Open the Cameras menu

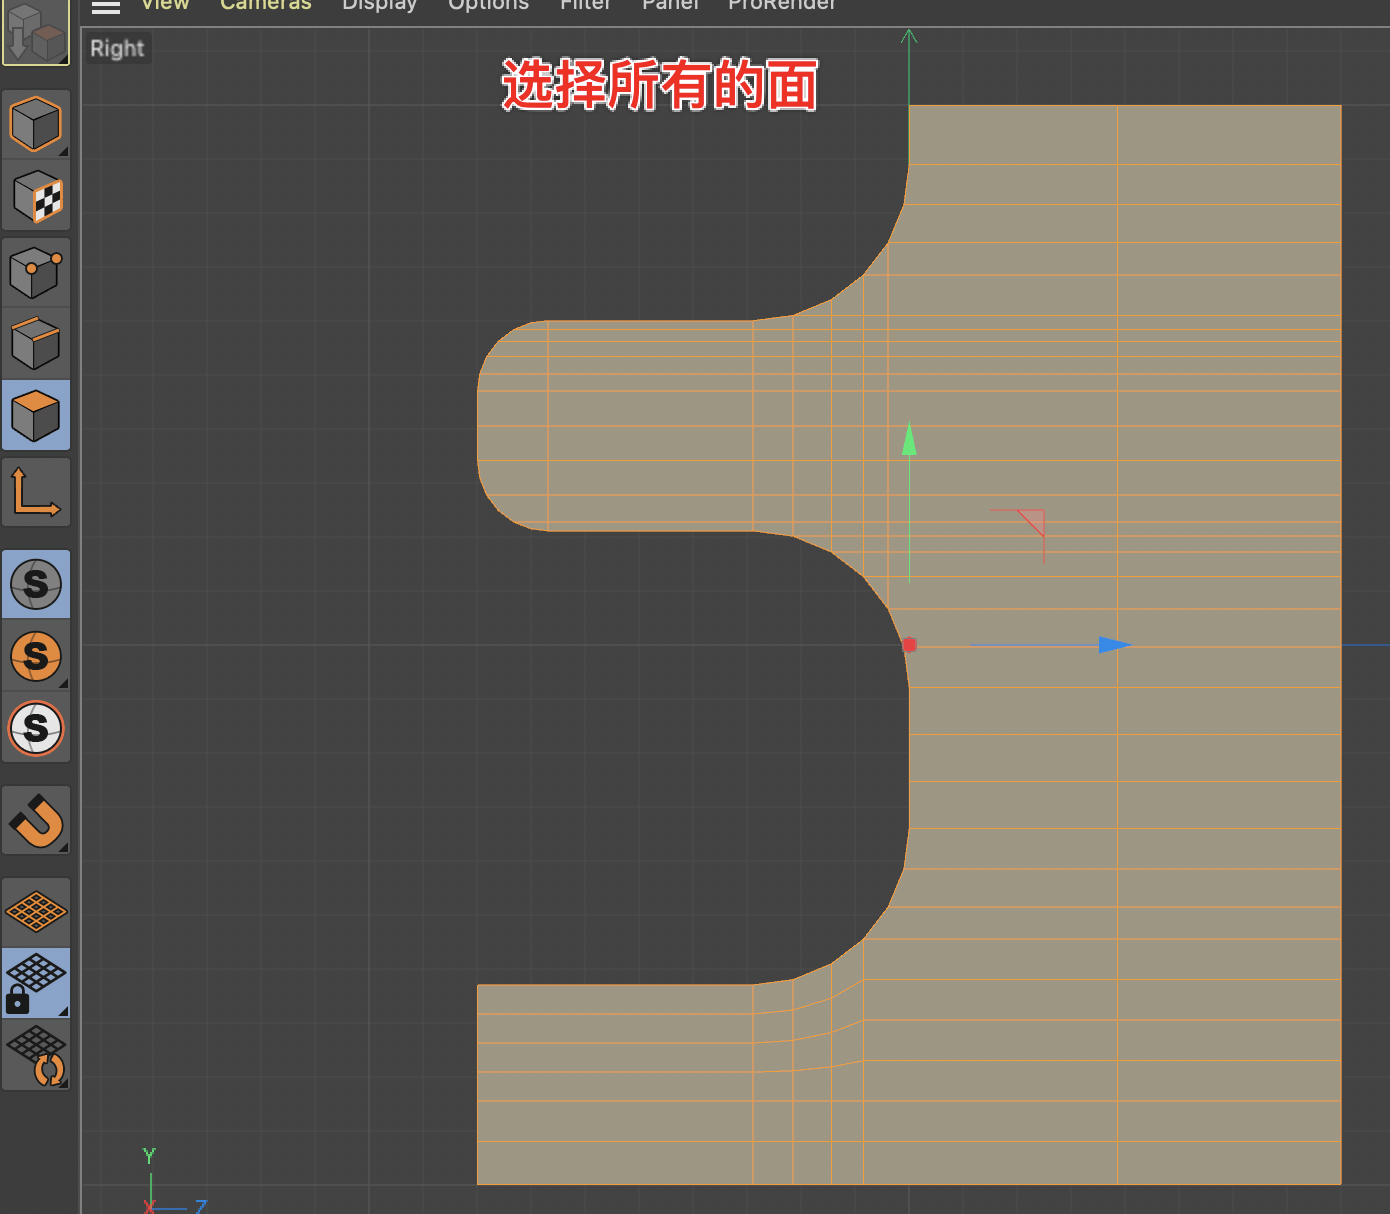pyautogui.click(x=266, y=5)
